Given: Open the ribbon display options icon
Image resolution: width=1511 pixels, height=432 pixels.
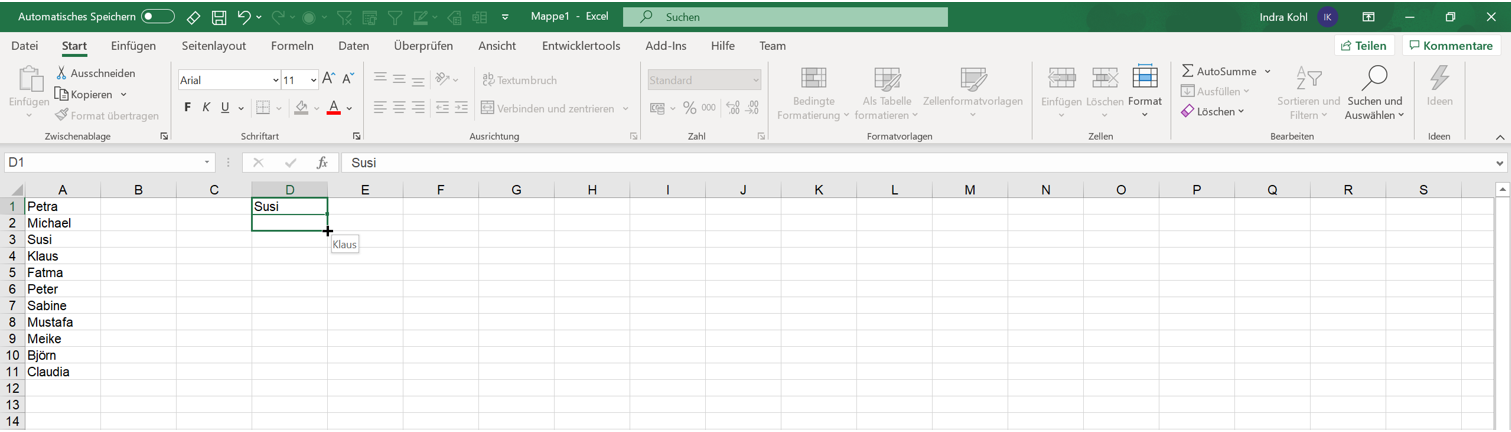Looking at the screenshot, I should click(x=1368, y=17).
